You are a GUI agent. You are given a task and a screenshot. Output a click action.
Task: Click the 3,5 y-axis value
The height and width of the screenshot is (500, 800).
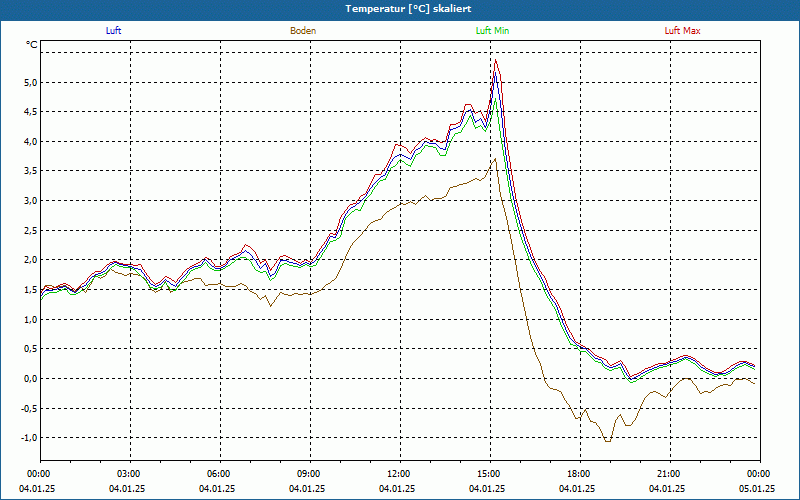31,171
